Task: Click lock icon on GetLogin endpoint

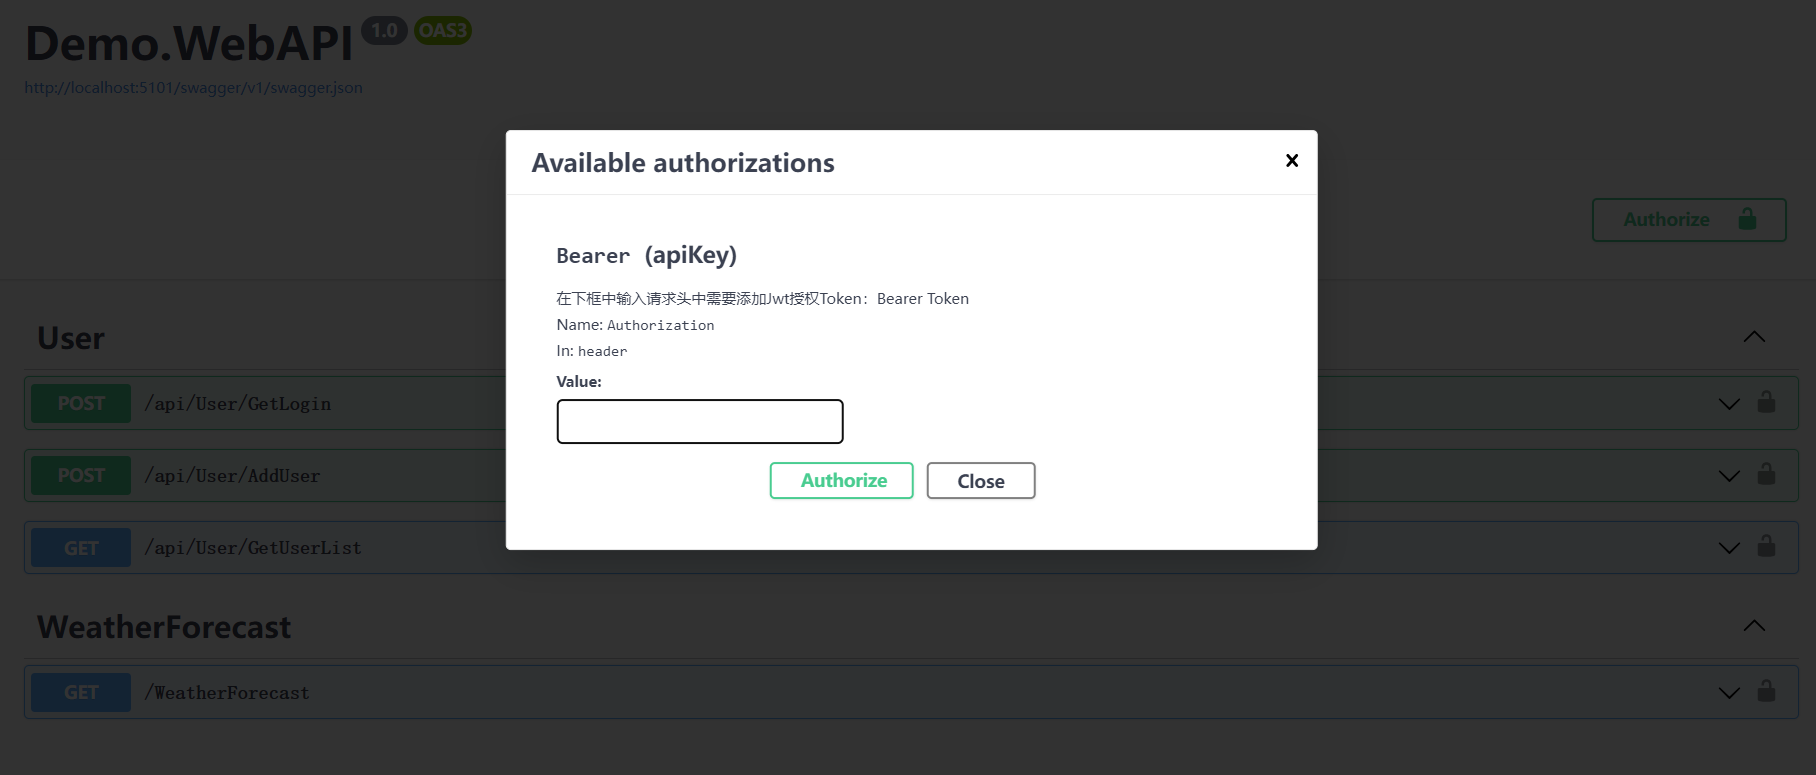Action: point(1767,402)
